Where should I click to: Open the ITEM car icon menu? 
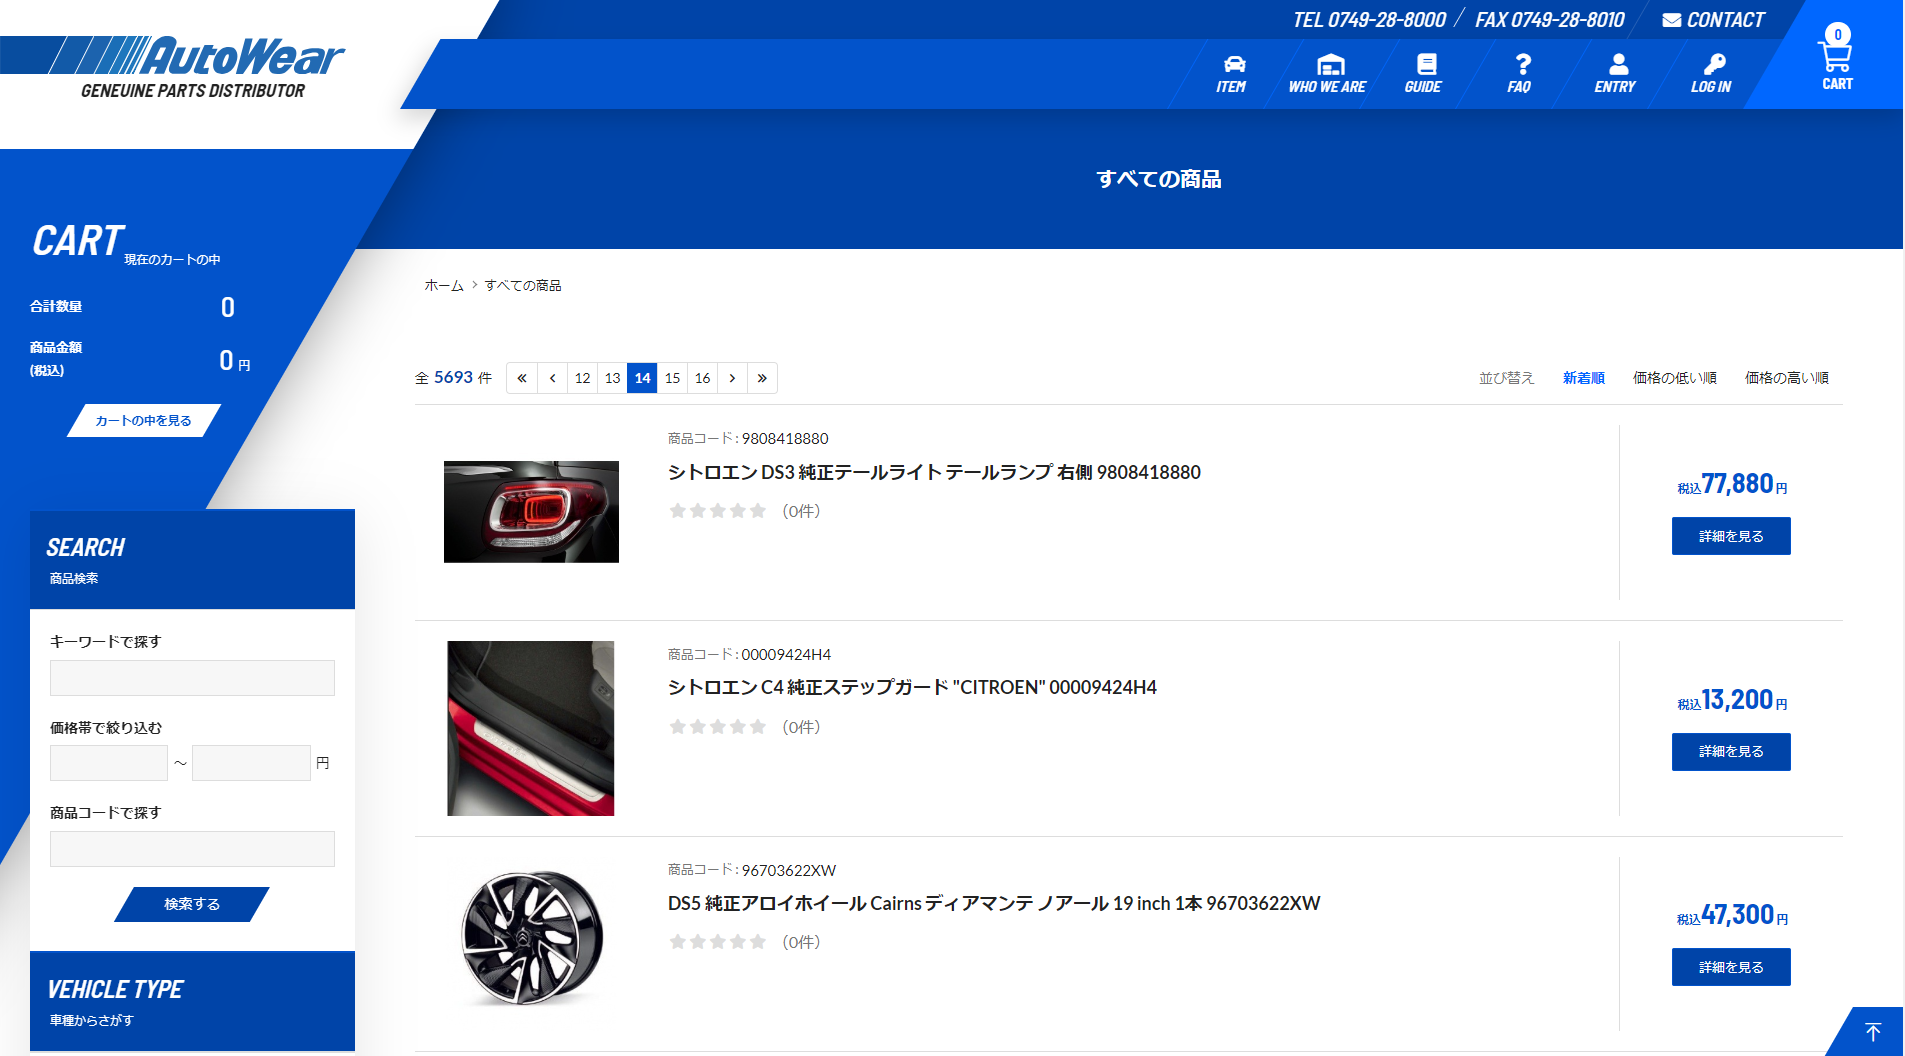(x=1231, y=74)
